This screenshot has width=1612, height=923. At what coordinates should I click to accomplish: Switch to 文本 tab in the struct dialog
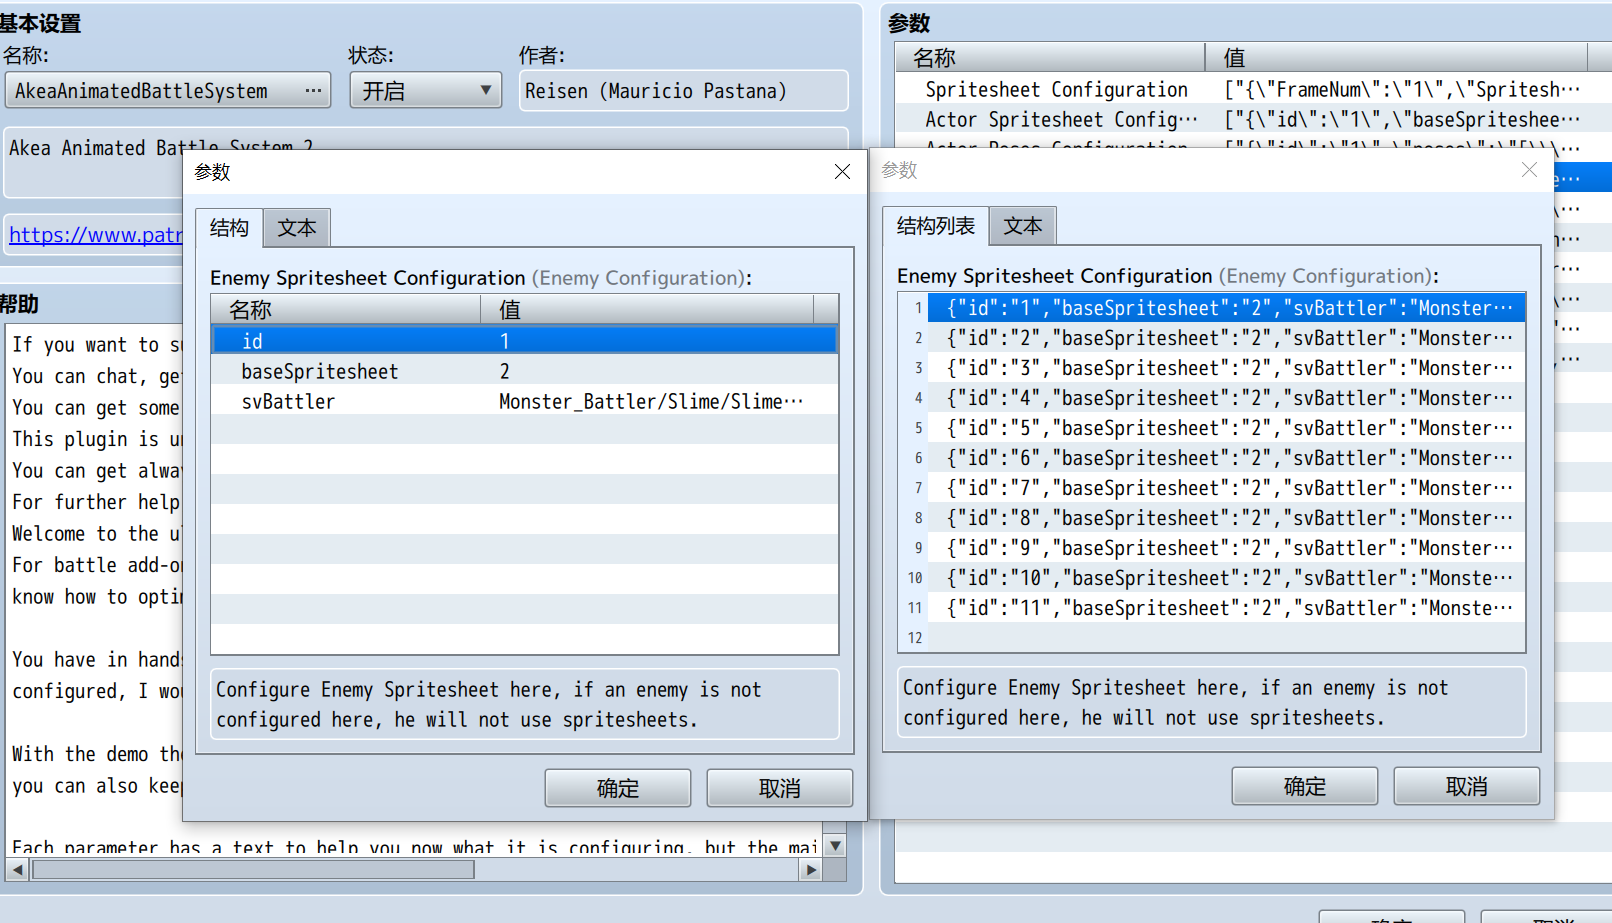tap(297, 228)
